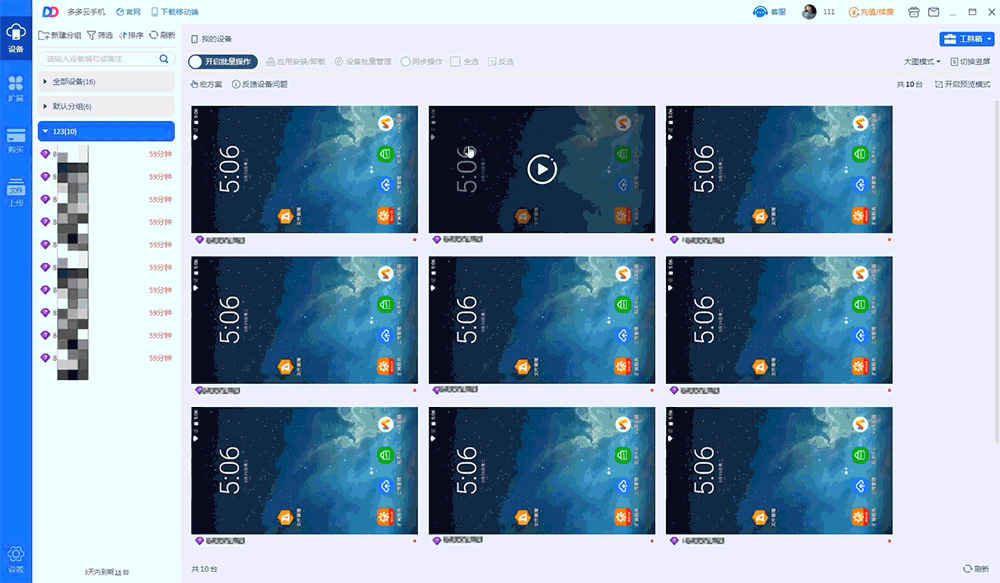Open the 筛选 filter option
This screenshot has width=1000, height=583.
pyautogui.click(x=100, y=35)
